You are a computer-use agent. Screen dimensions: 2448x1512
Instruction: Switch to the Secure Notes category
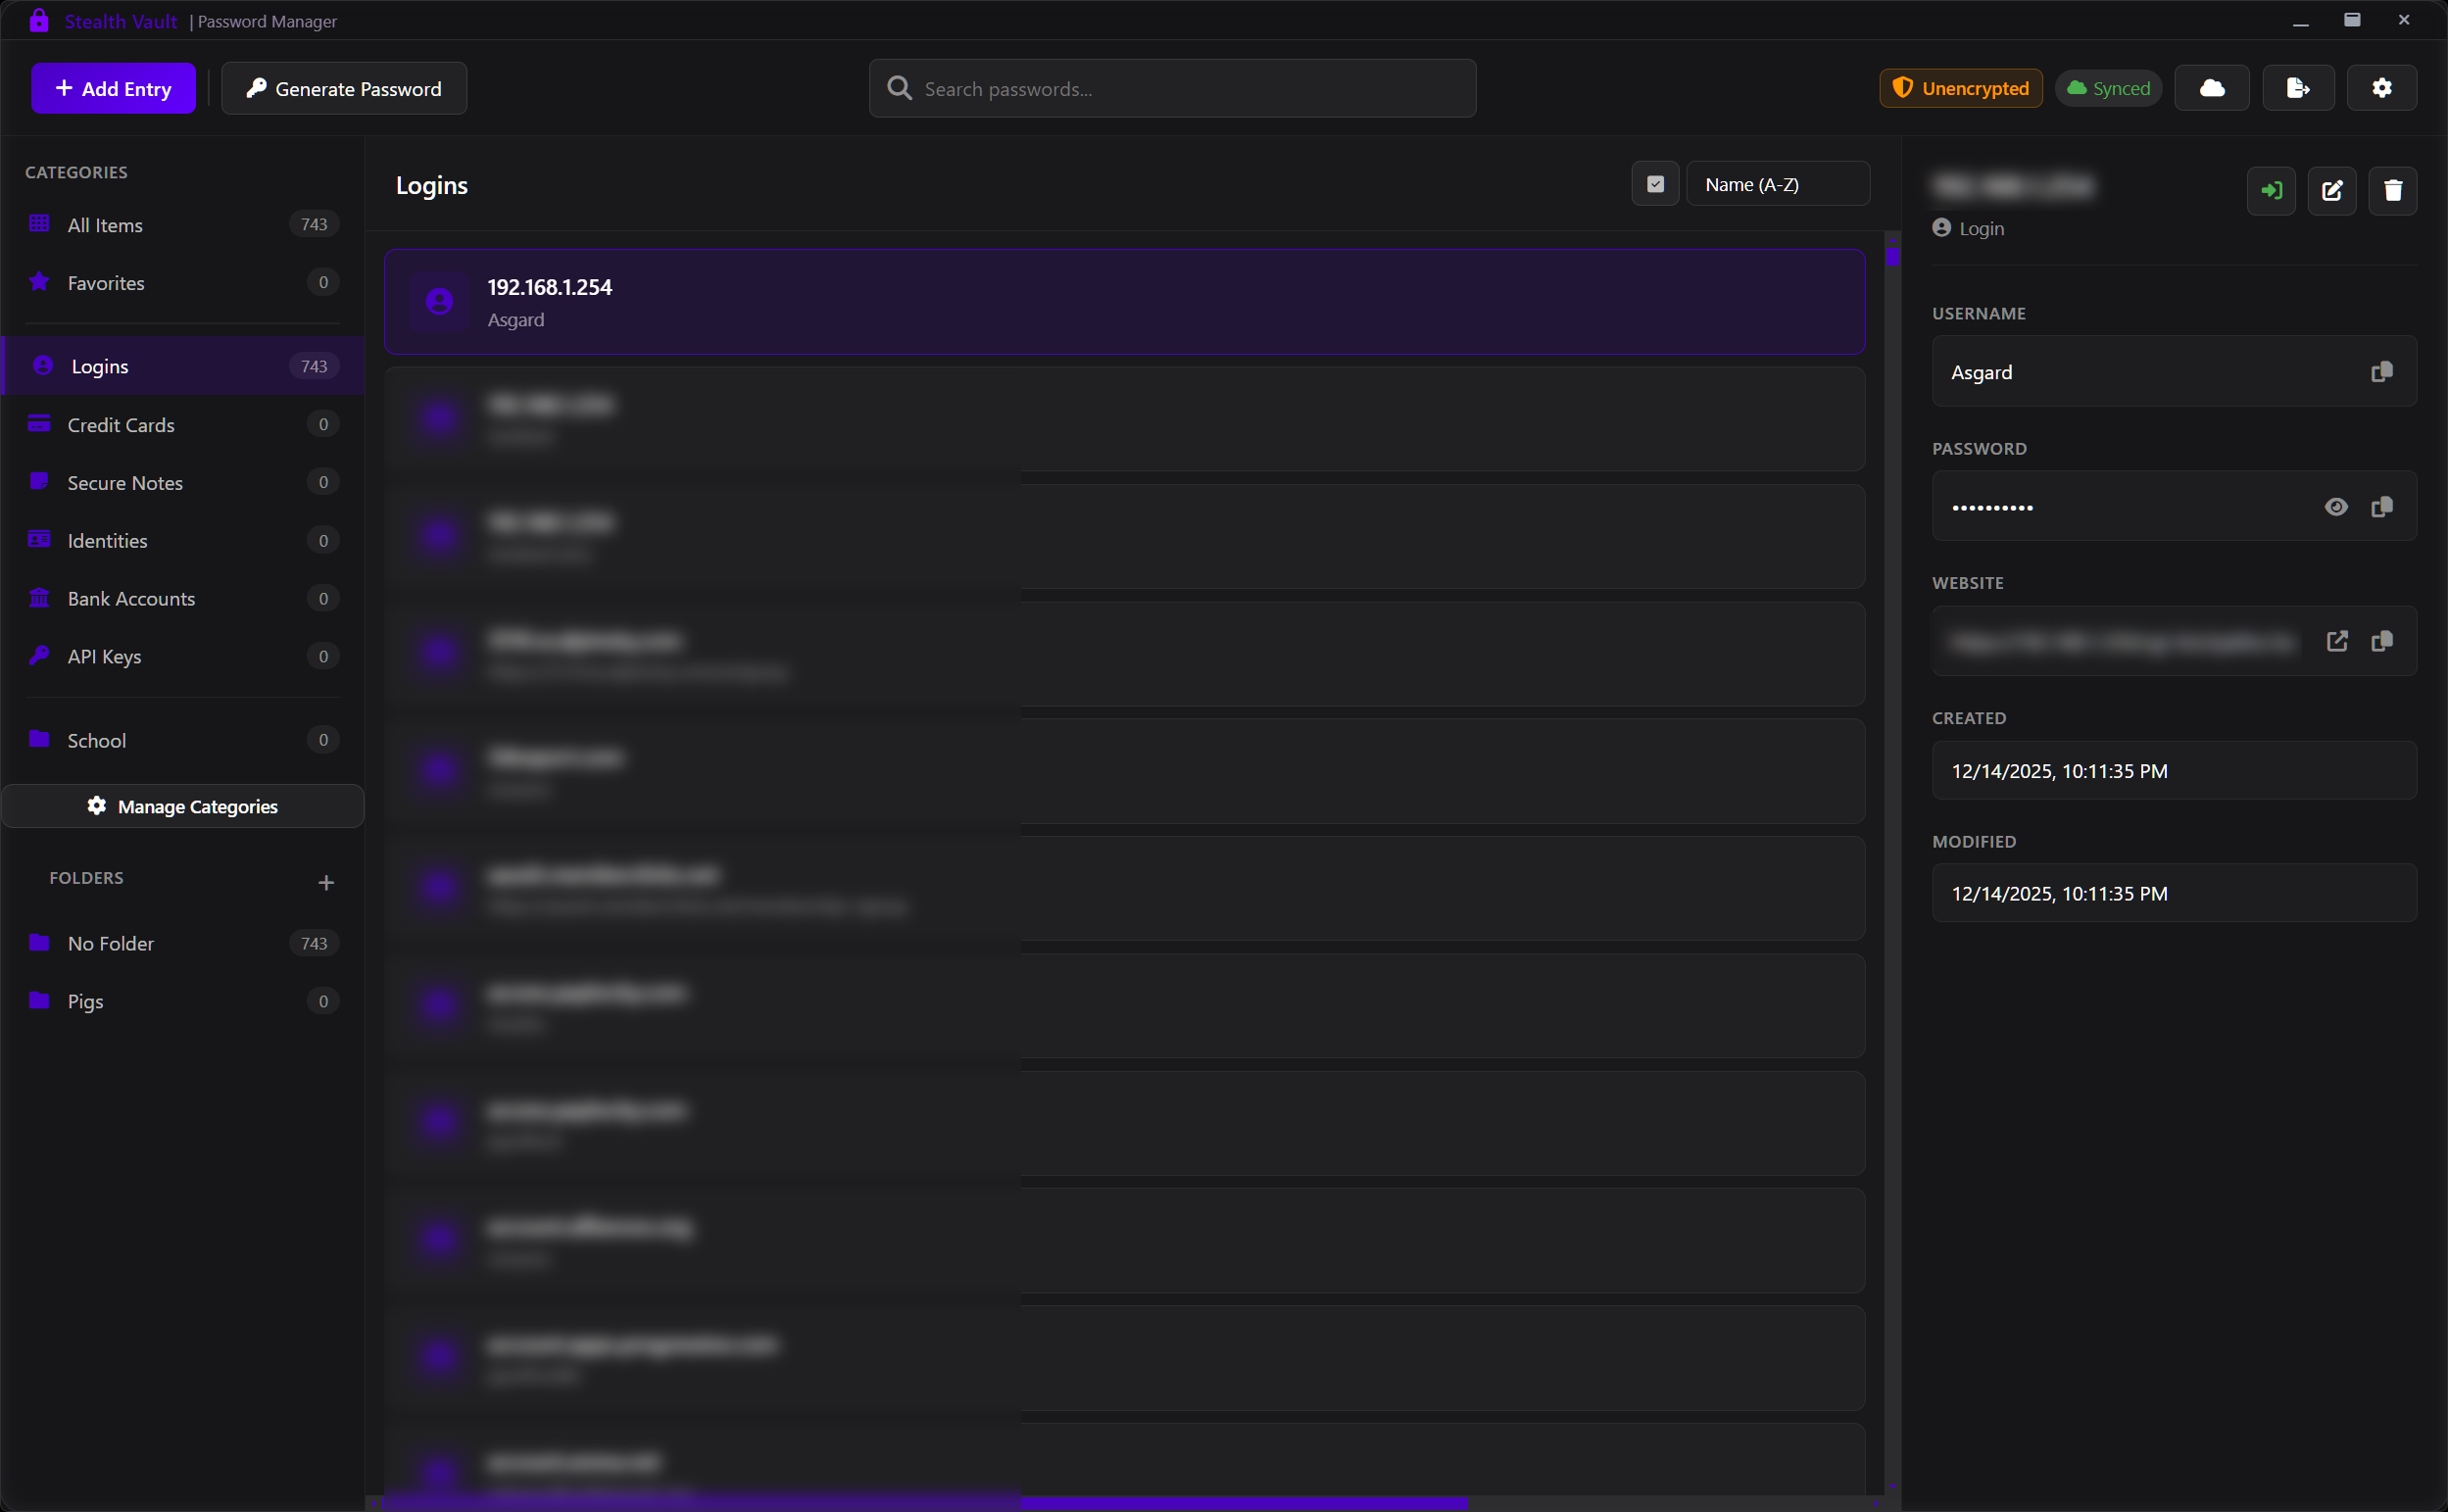point(125,483)
